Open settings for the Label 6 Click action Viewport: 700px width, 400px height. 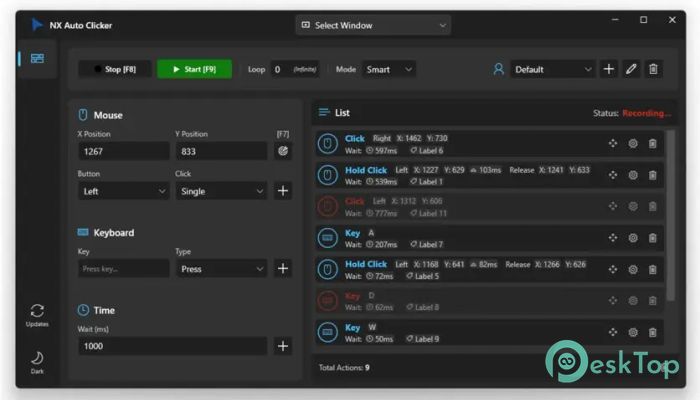click(x=633, y=143)
